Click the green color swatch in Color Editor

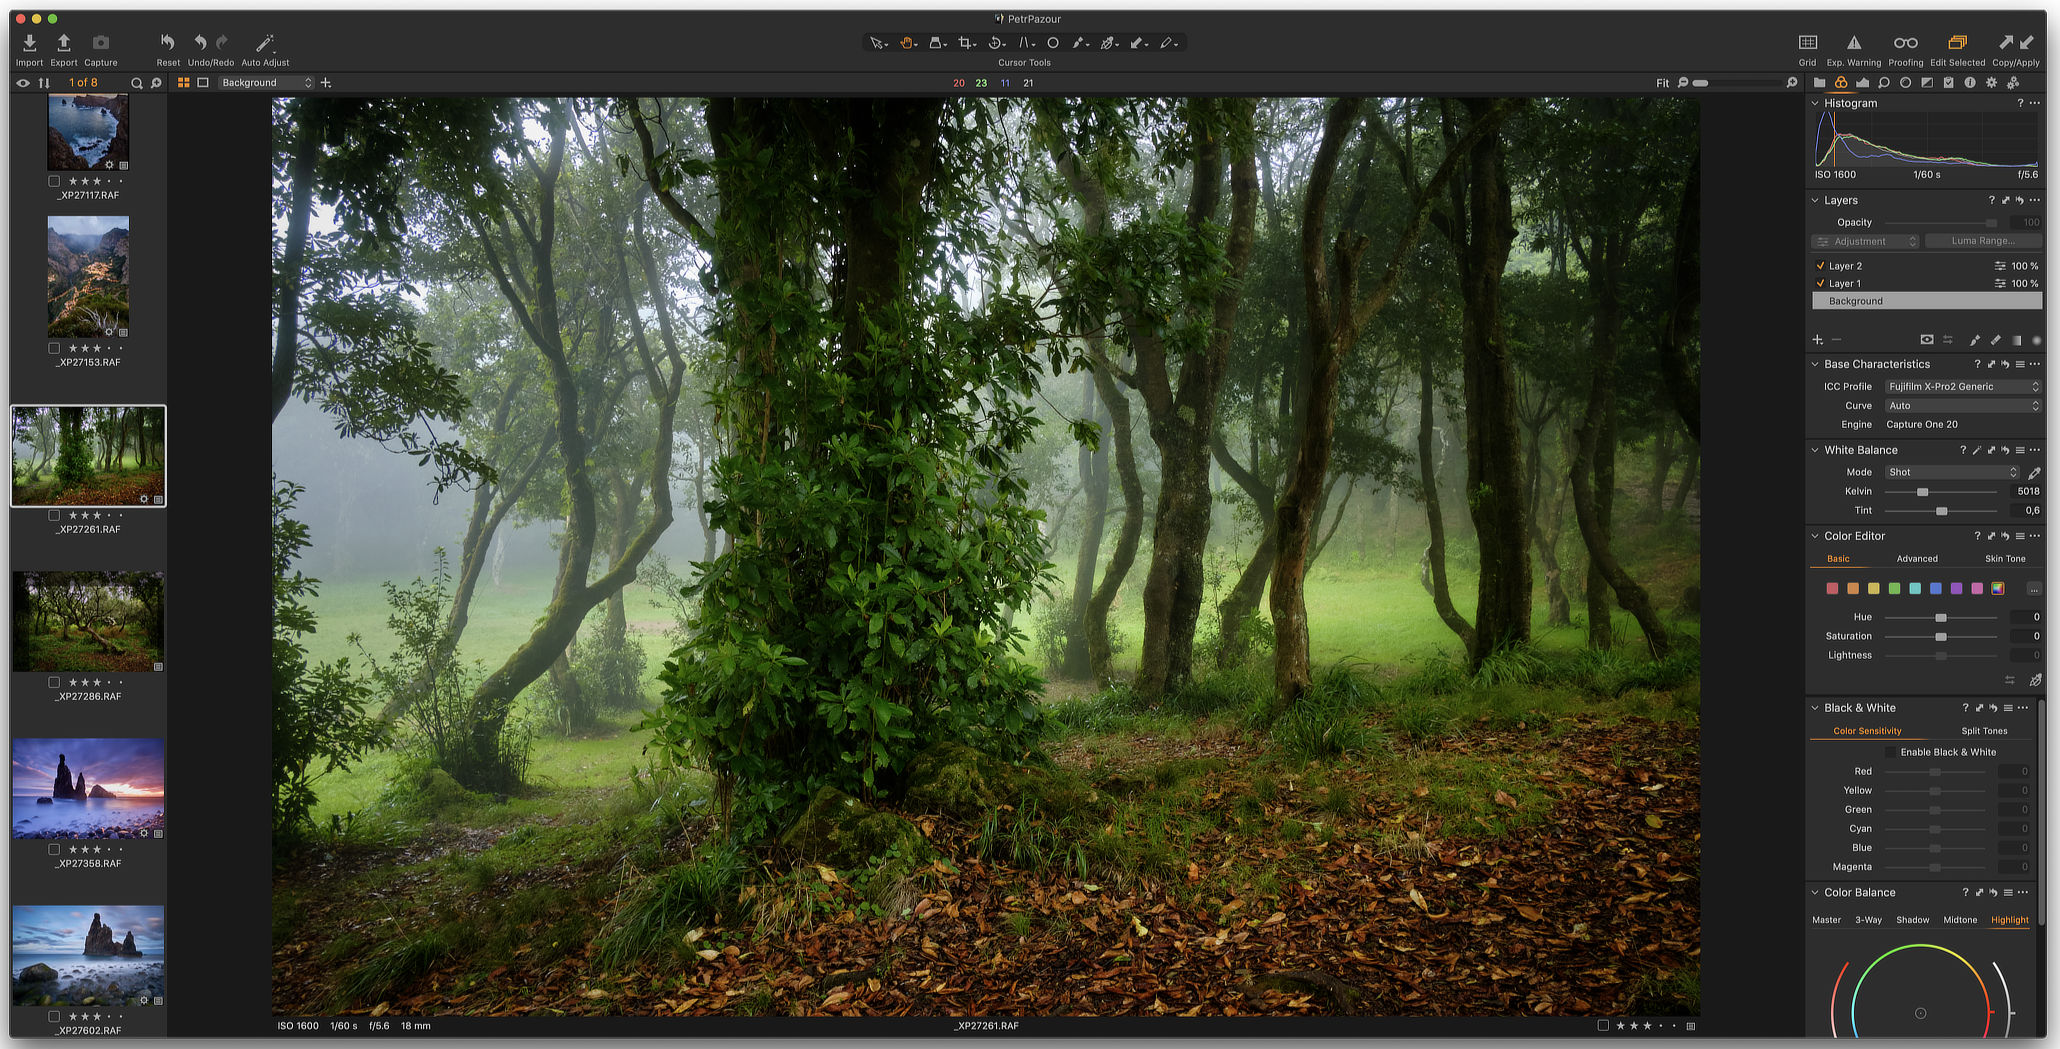[x=1894, y=589]
